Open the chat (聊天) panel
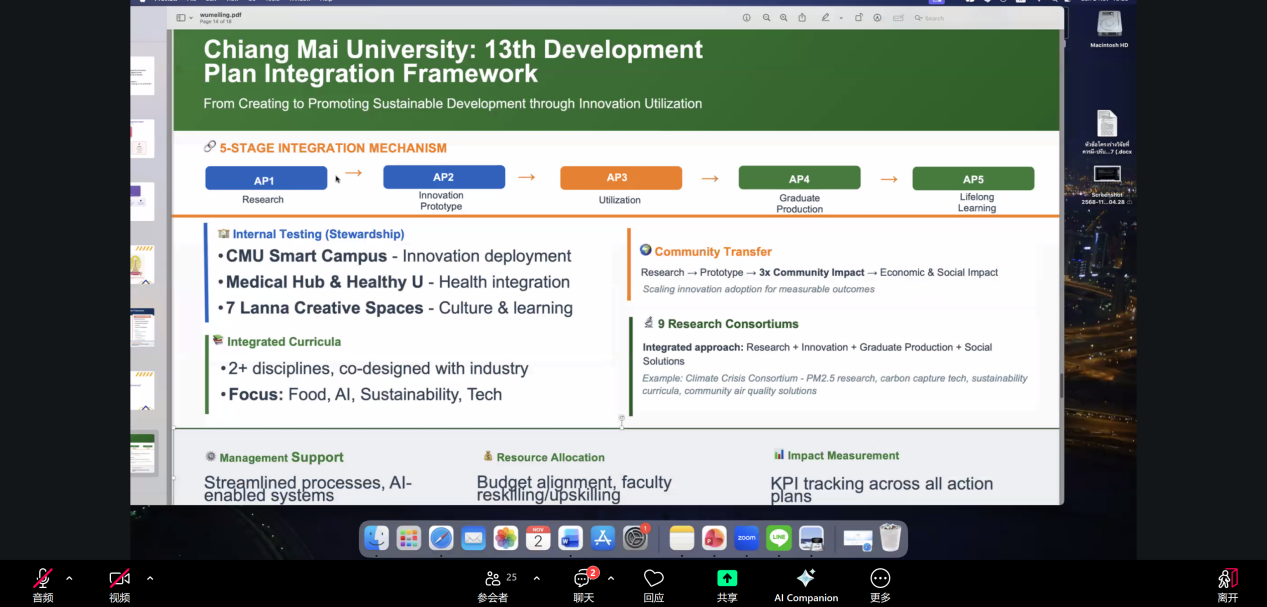This screenshot has height=607, width=1267. pyautogui.click(x=583, y=579)
